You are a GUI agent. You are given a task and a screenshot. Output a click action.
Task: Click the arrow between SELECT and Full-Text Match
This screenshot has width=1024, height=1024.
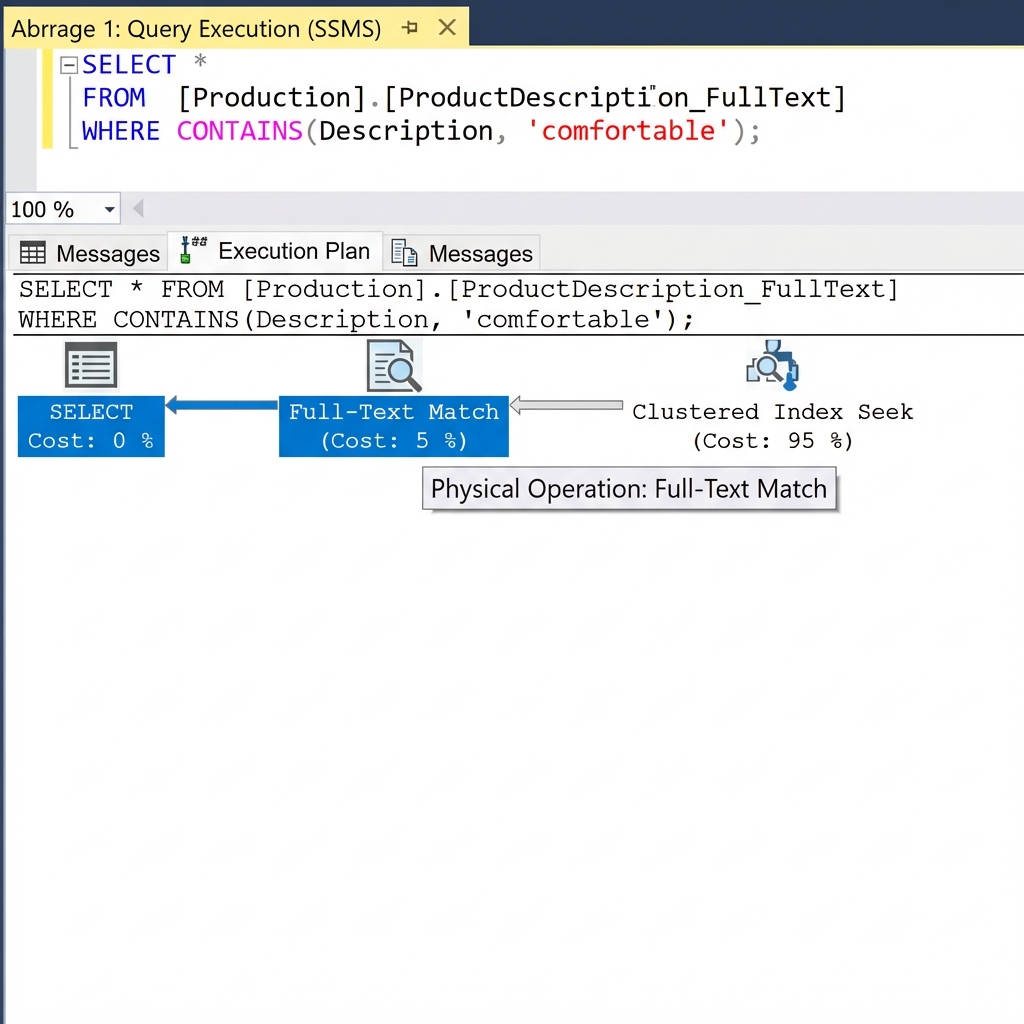pos(222,405)
